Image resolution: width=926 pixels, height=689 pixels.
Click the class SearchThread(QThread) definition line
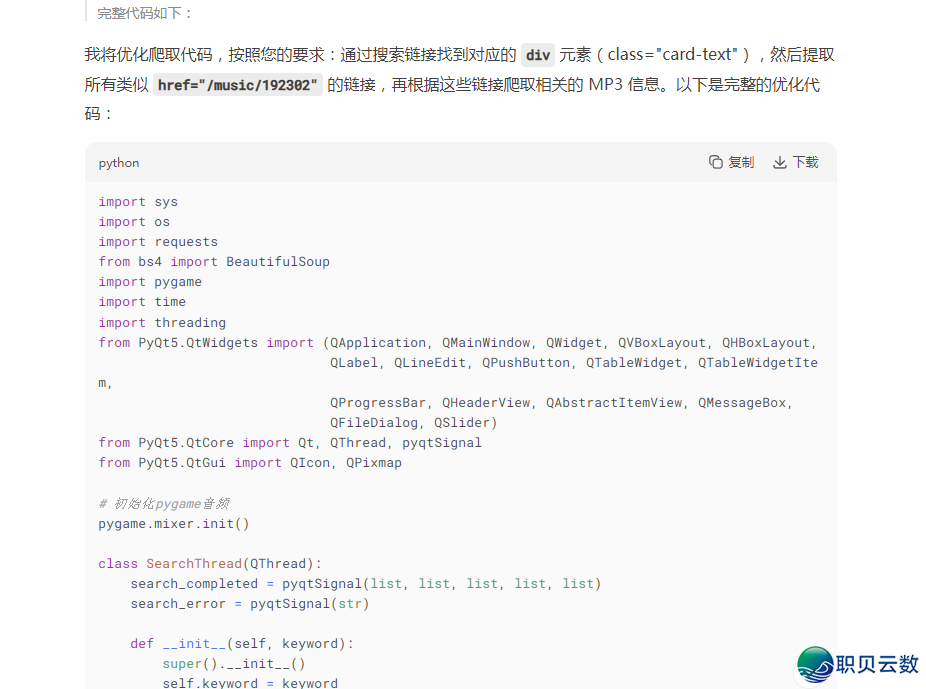[210, 564]
